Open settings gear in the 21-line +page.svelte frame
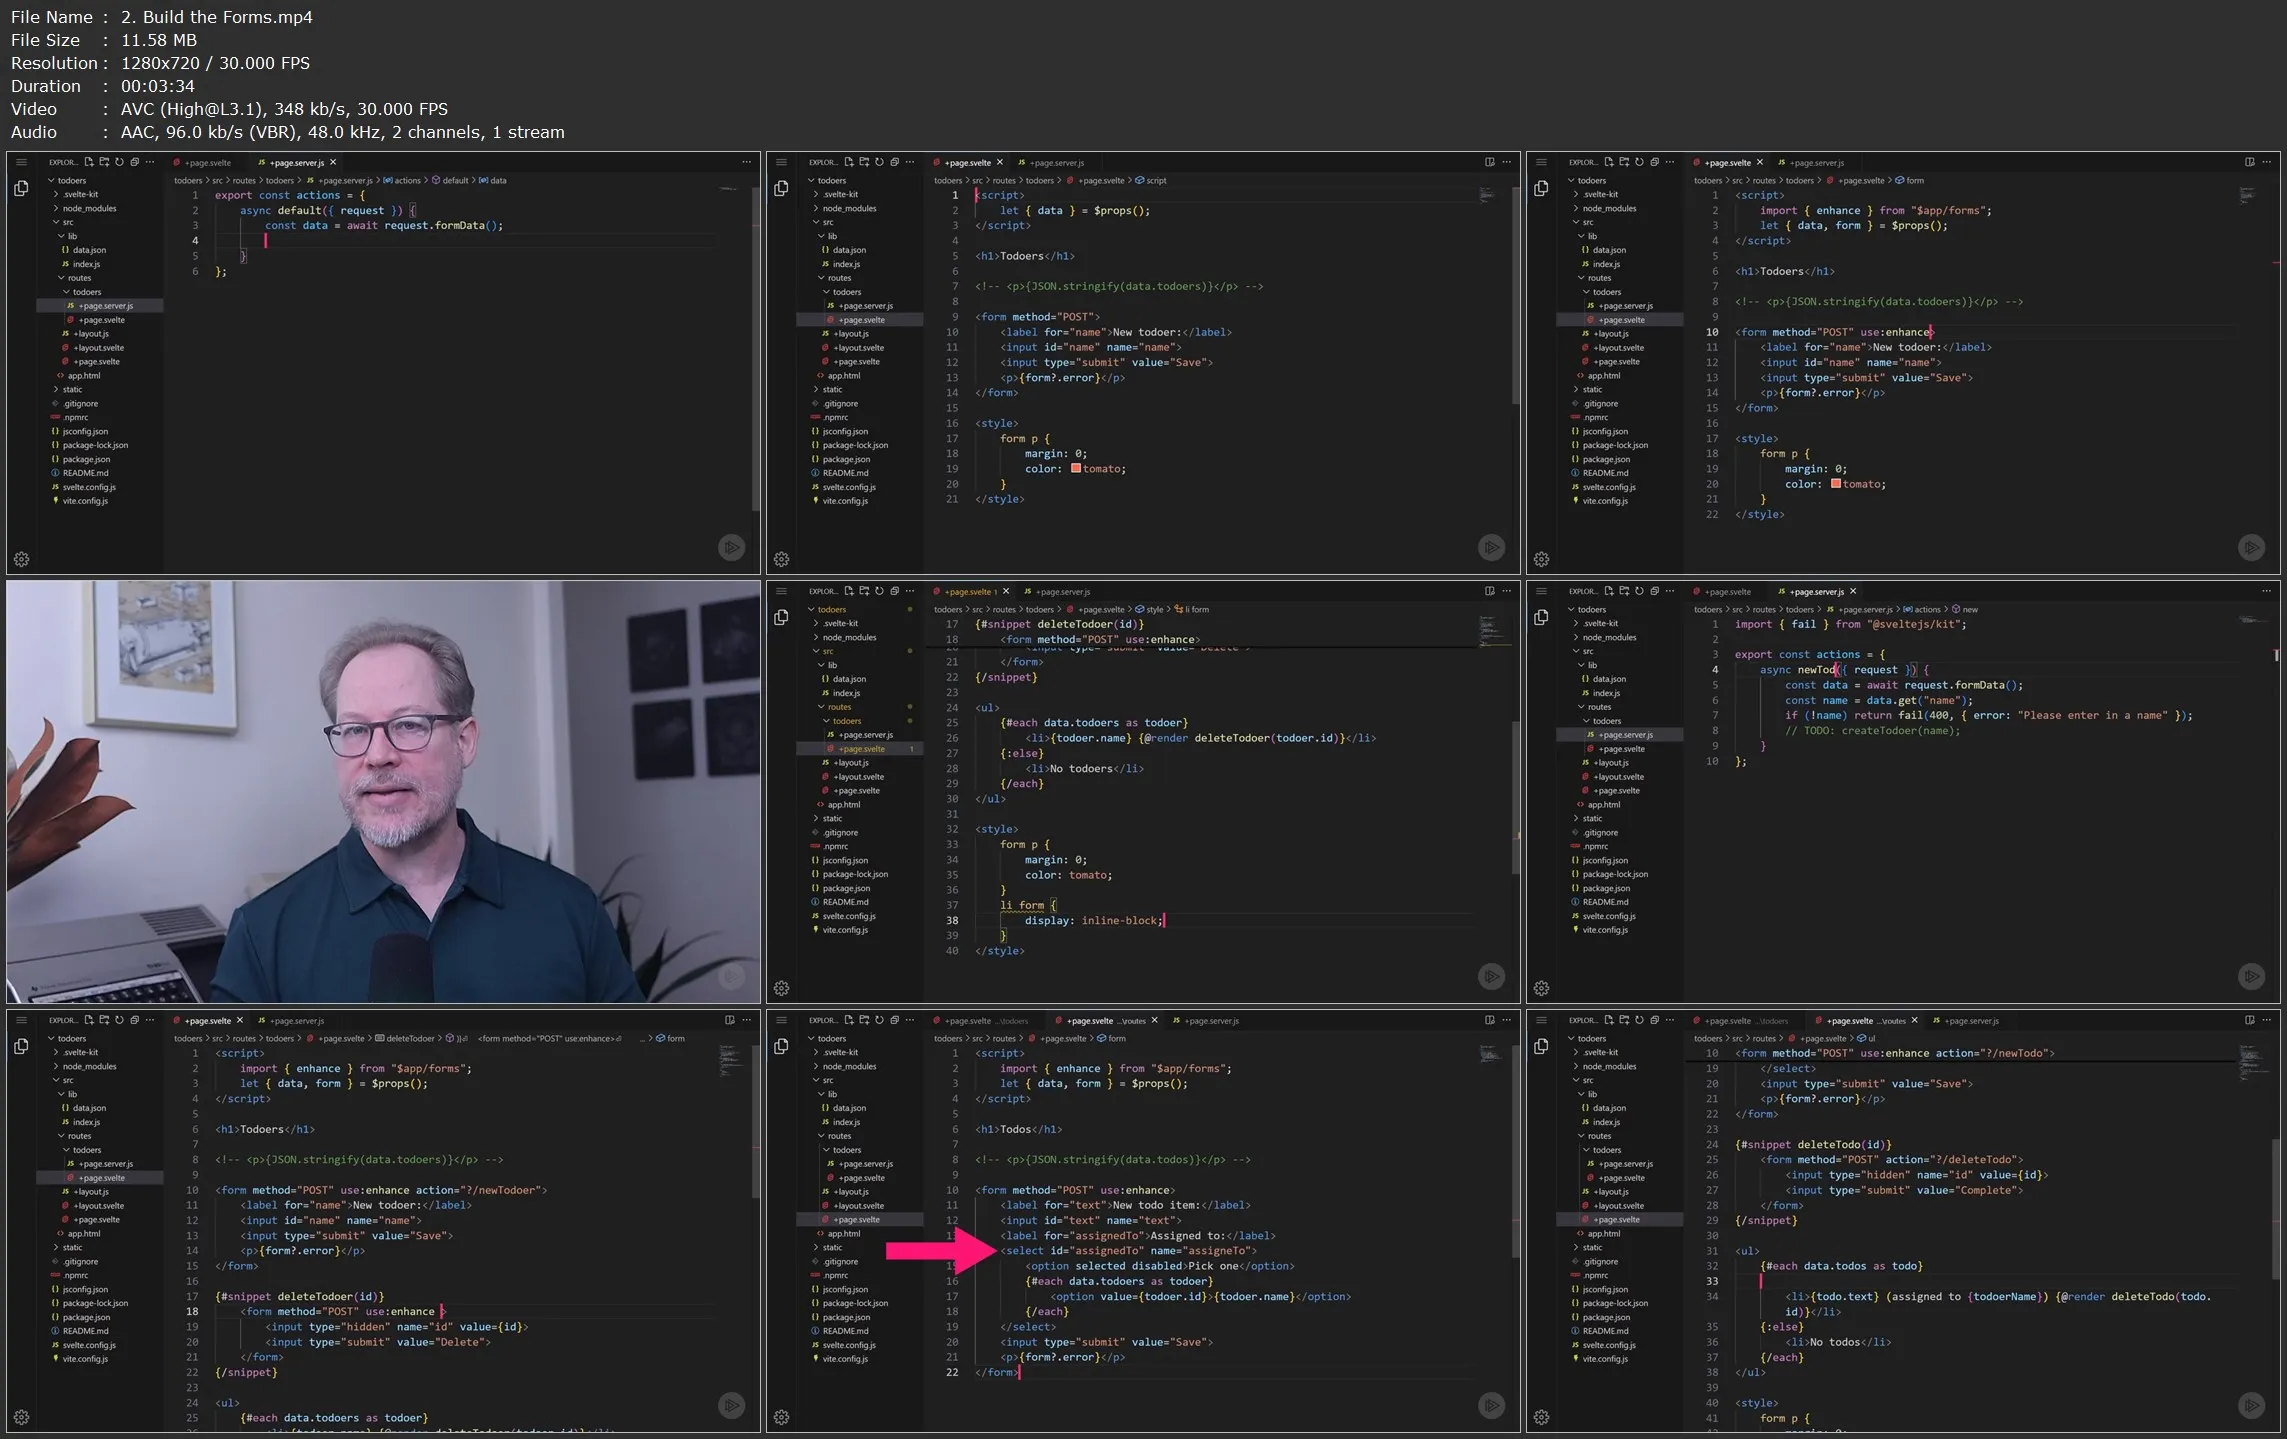 point(781,559)
